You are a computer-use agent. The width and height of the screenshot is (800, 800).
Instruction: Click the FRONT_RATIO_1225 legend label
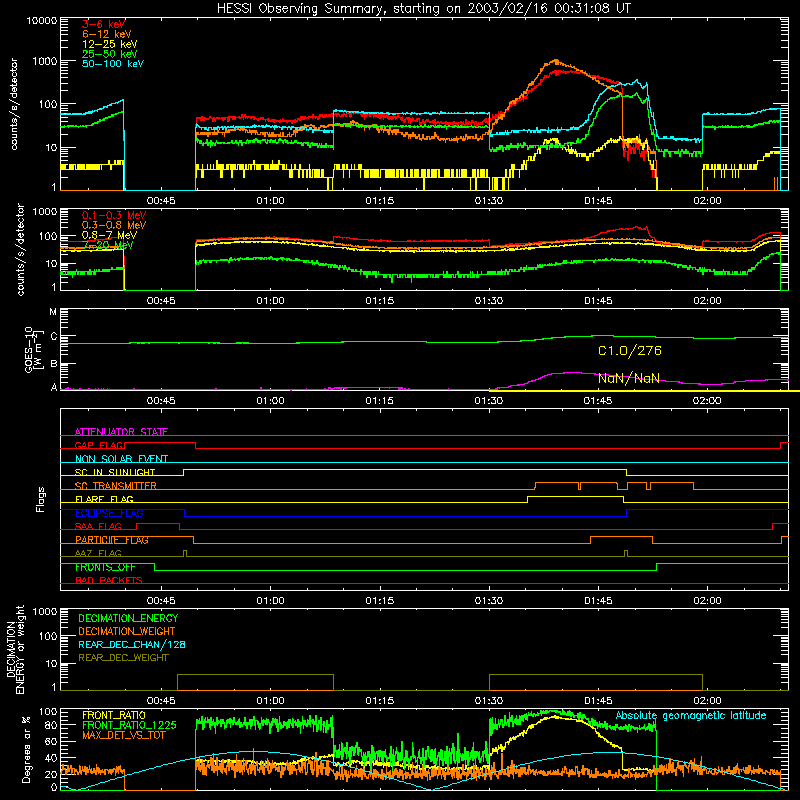[x=129, y=725]
